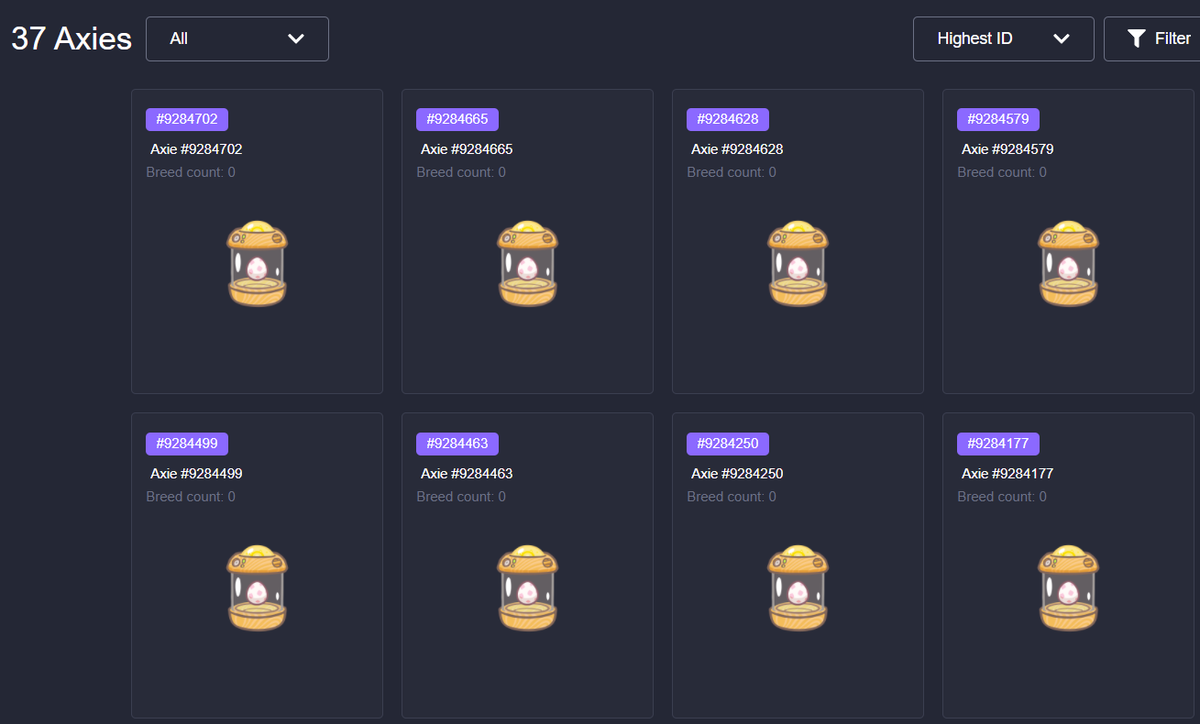1200x724 pixels.
Task: Click the egg incubator of Axie #9284463
Action: pos(527,588)
